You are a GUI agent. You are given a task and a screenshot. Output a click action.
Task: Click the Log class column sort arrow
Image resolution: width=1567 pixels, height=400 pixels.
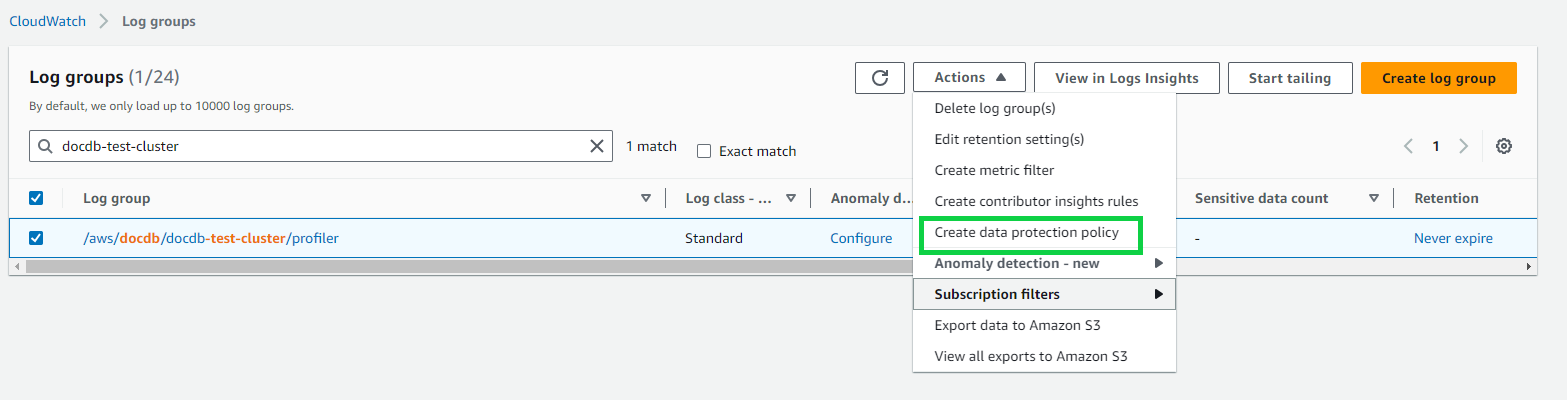coord(791,198)
